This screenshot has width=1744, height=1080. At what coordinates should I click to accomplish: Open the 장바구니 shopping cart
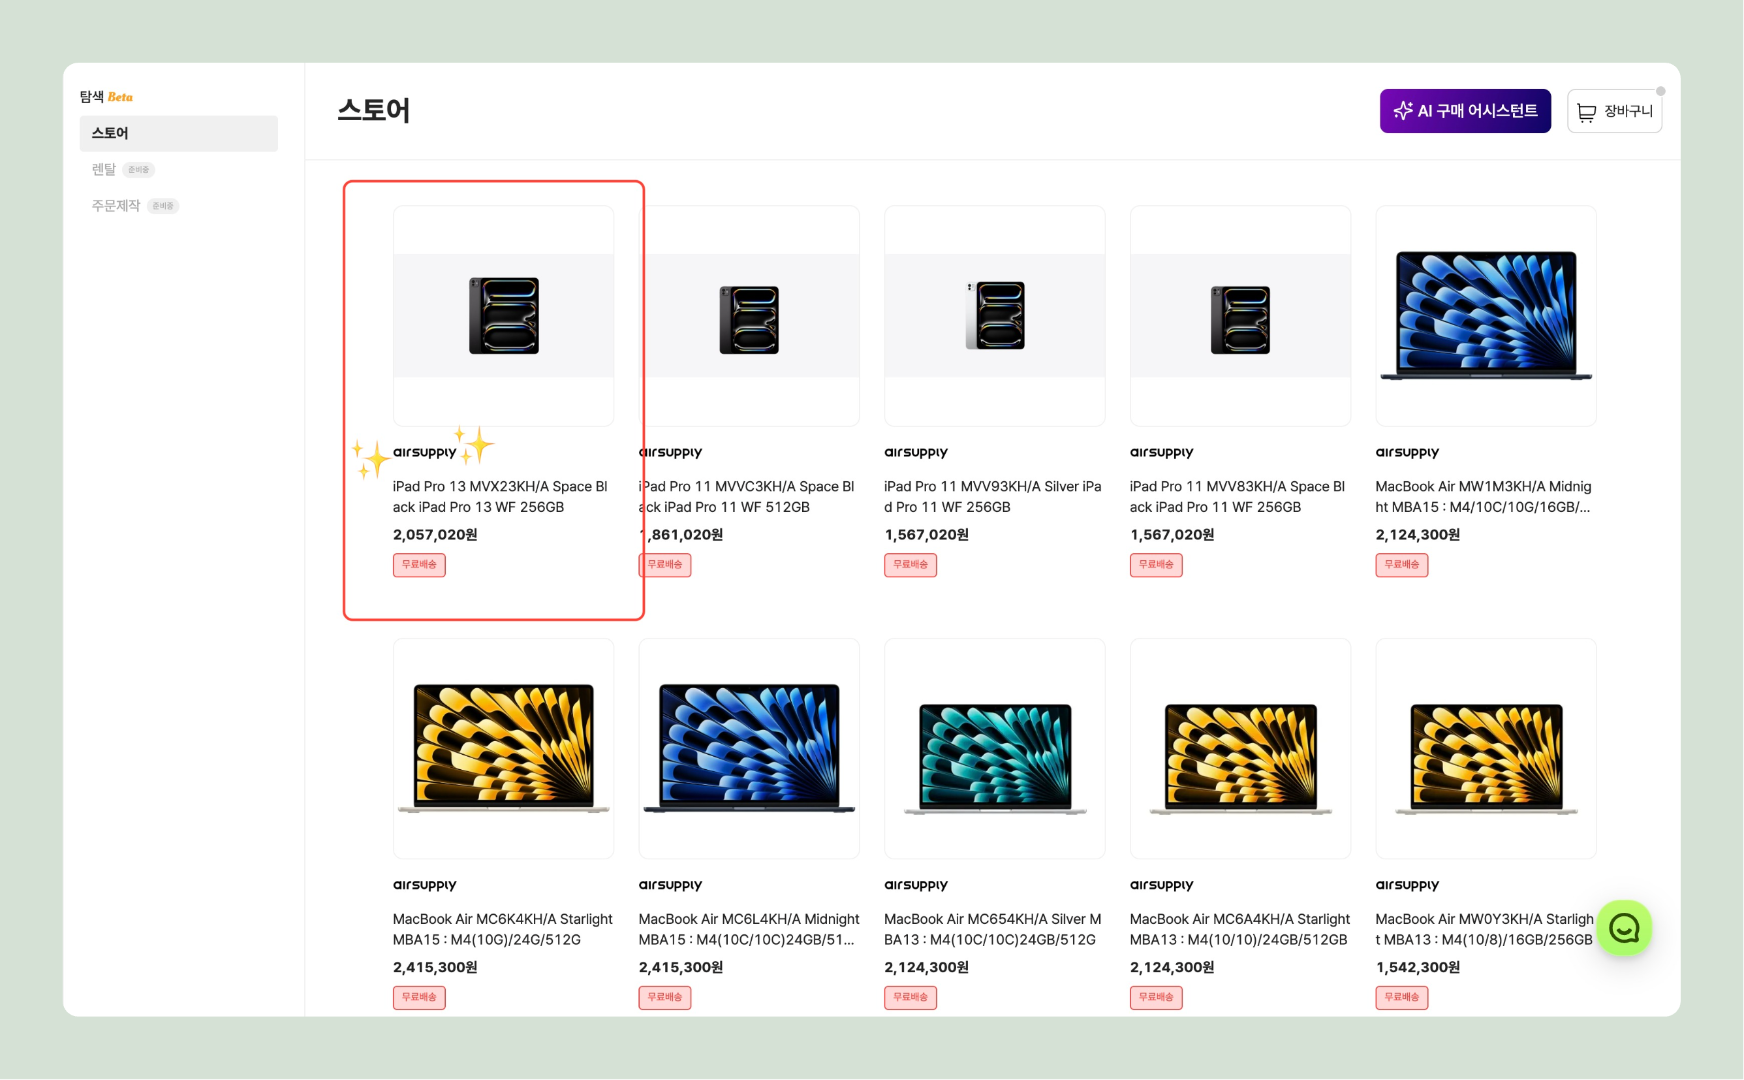click(x=1614, y=111)
